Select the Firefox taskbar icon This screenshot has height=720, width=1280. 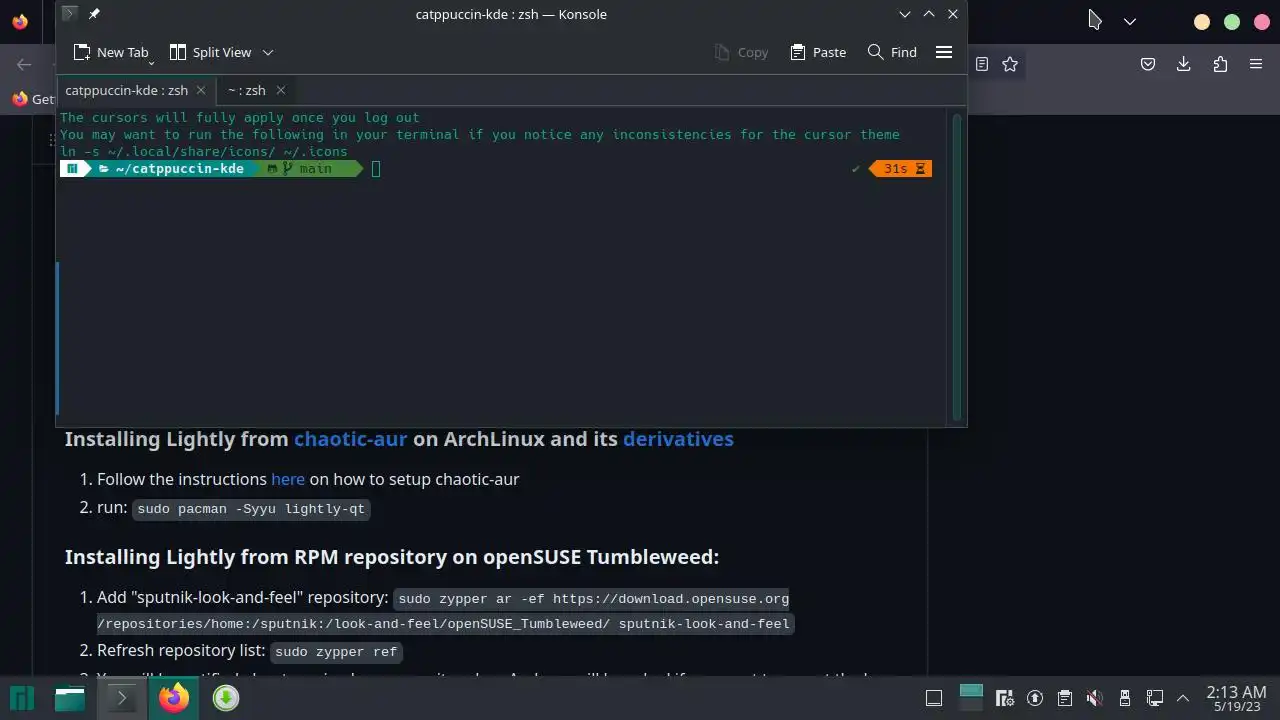tap(173, 698)
